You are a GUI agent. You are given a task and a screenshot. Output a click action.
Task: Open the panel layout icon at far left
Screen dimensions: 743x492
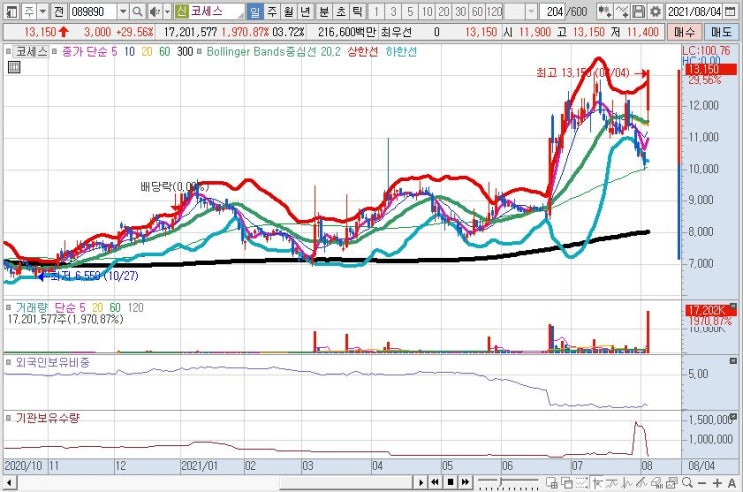pyautogui.click(x=12, y=11)
